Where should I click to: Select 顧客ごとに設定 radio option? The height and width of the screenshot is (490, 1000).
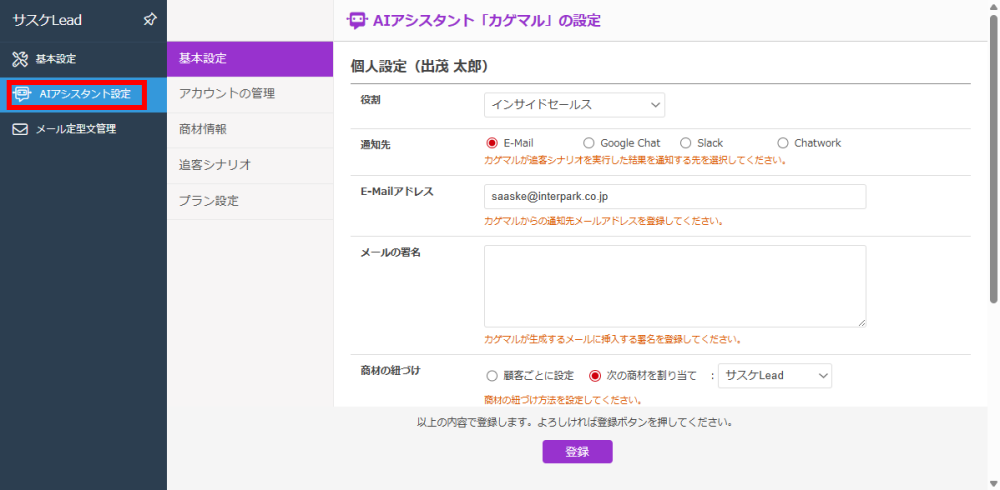tap(491, 376)
